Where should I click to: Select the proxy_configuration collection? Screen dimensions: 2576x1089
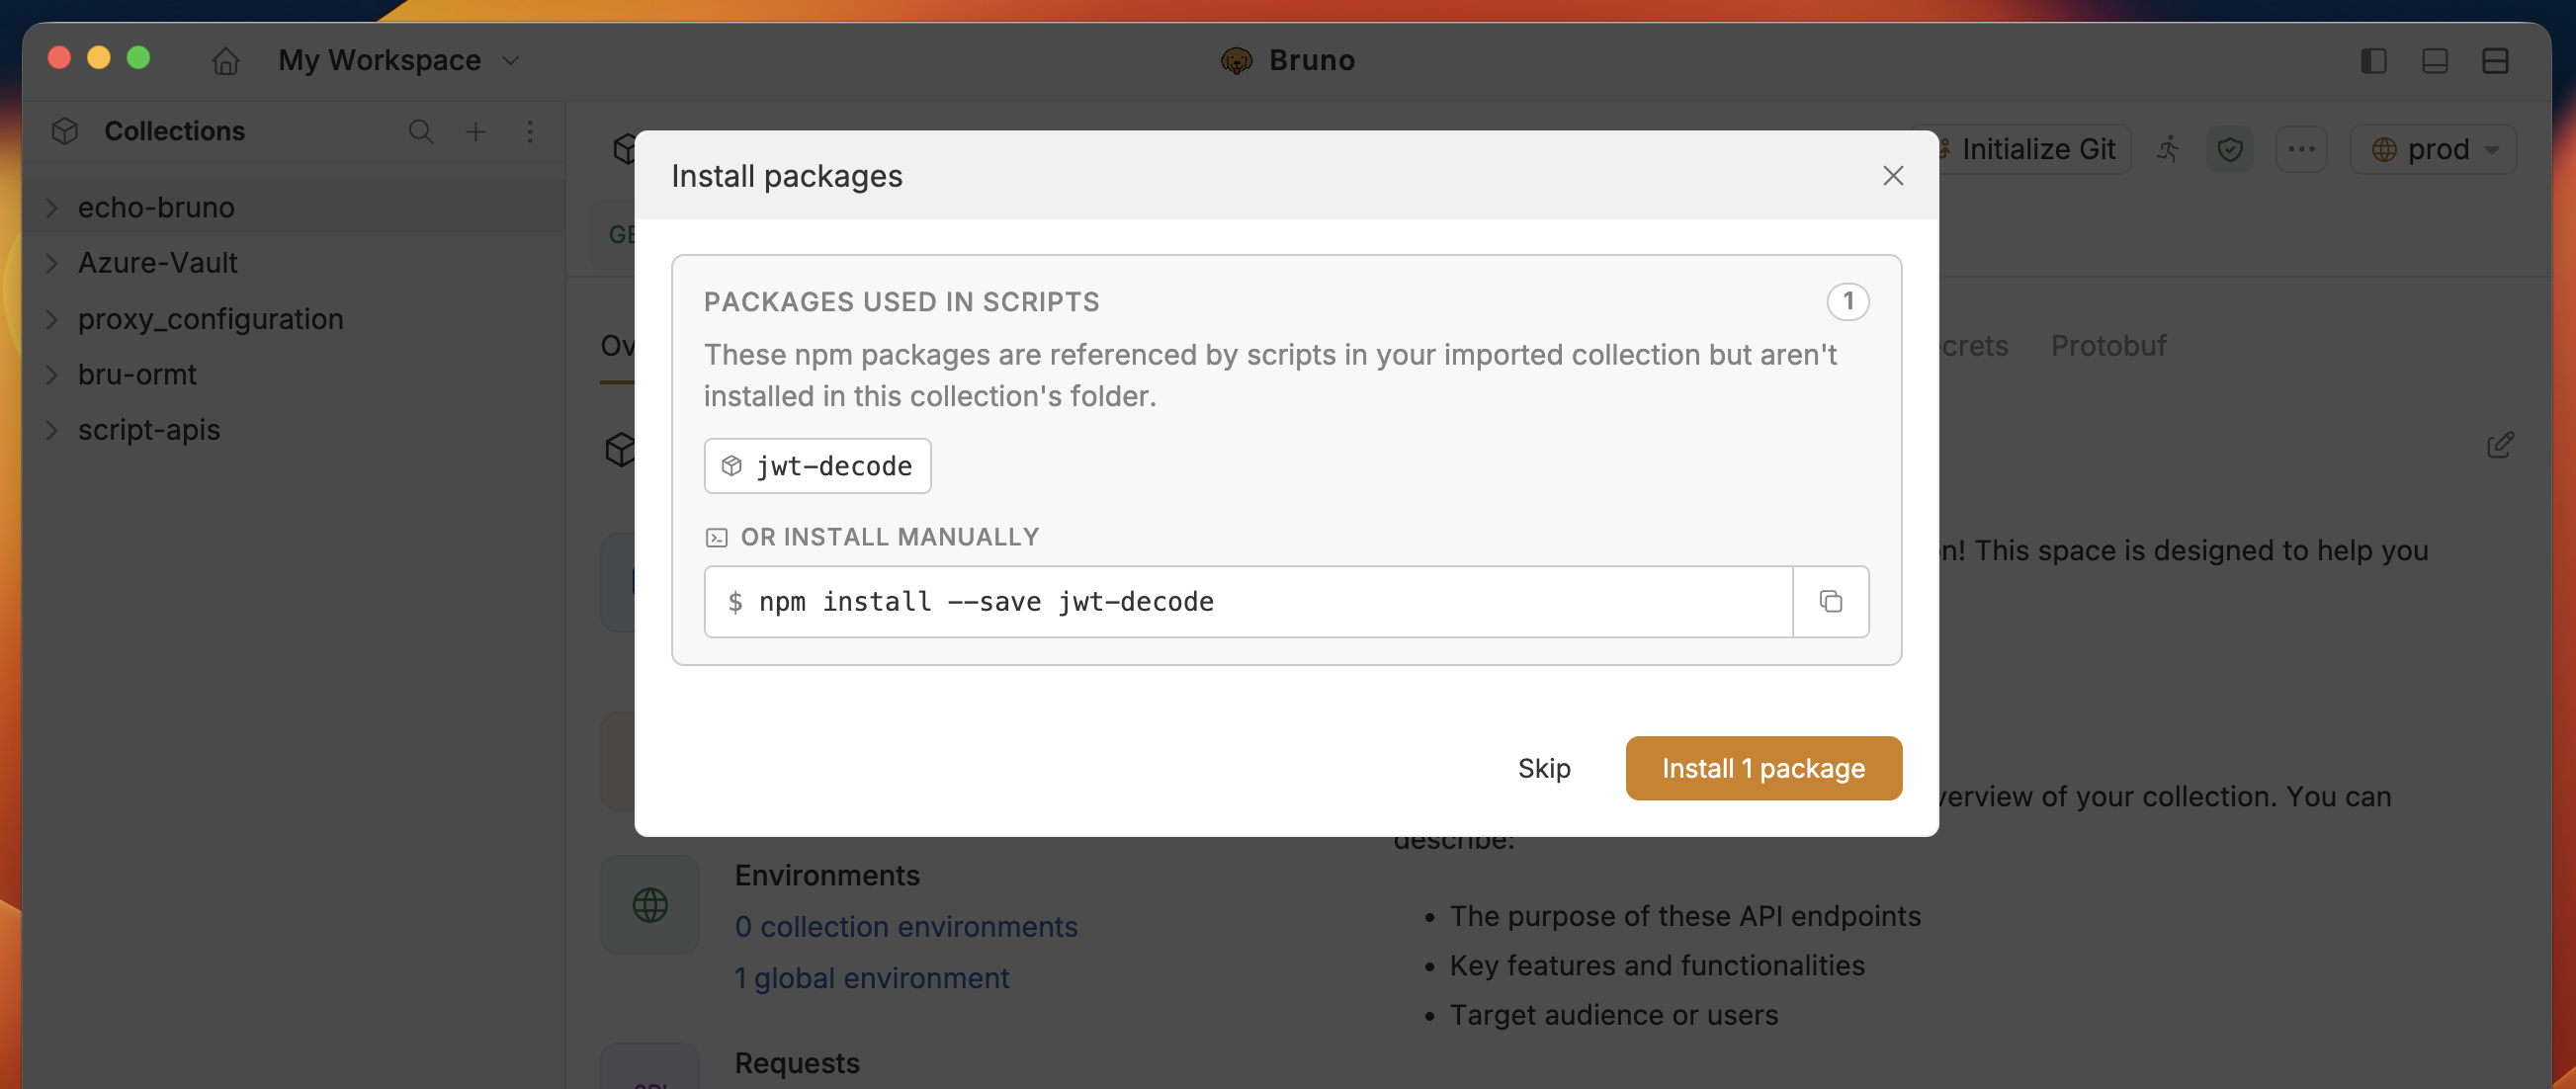click(294, 319)
